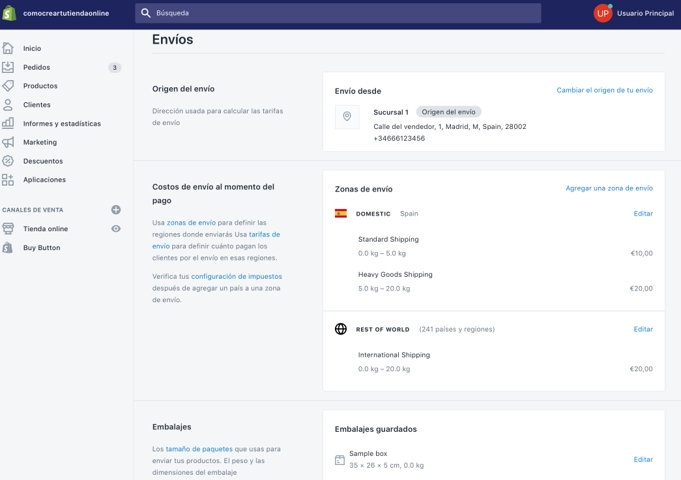Select the Productos tag icon

pyautogui.click(x=8, y=86)
